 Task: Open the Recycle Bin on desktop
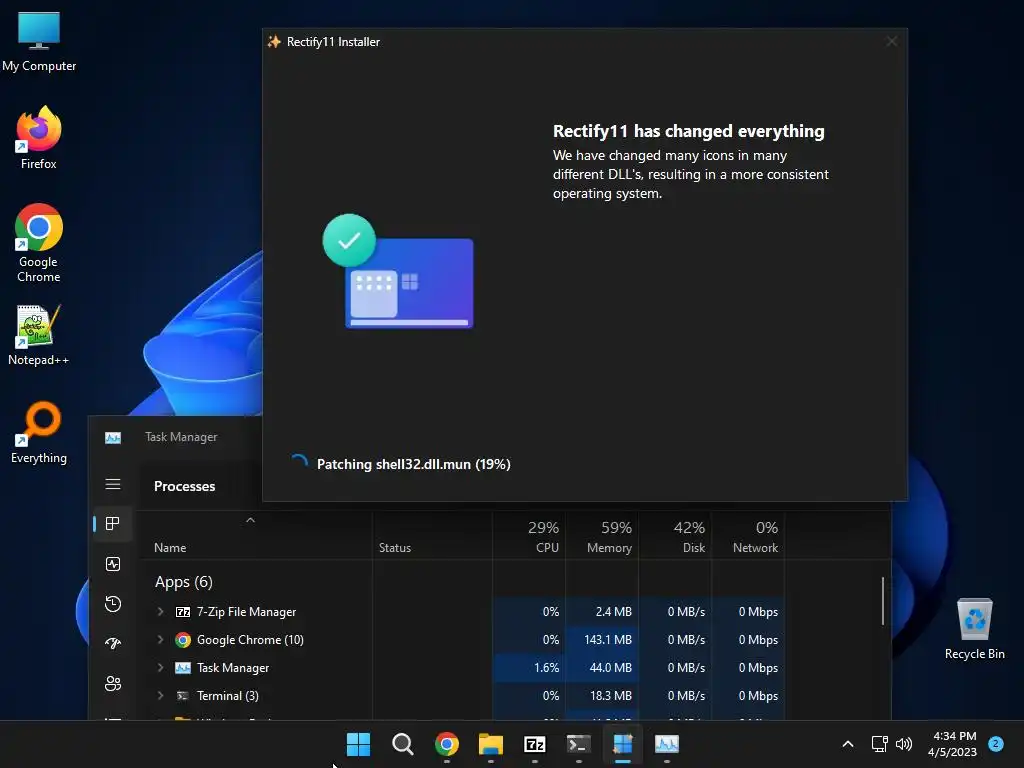click(974, 629)
